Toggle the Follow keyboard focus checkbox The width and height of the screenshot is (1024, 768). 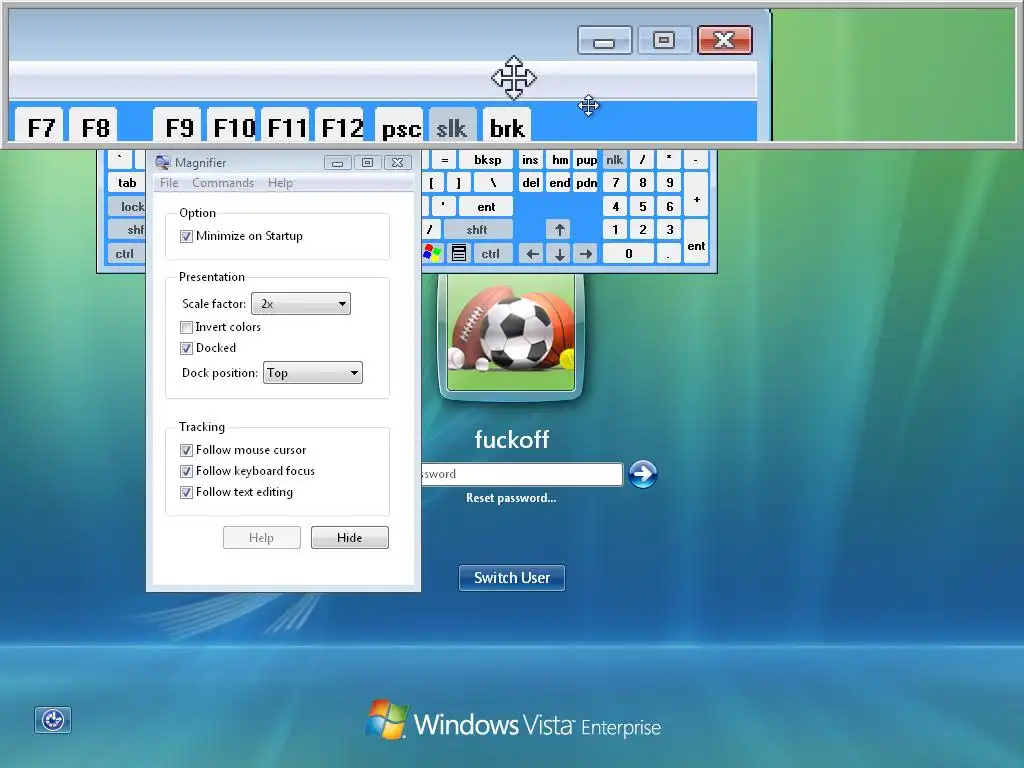186,471
